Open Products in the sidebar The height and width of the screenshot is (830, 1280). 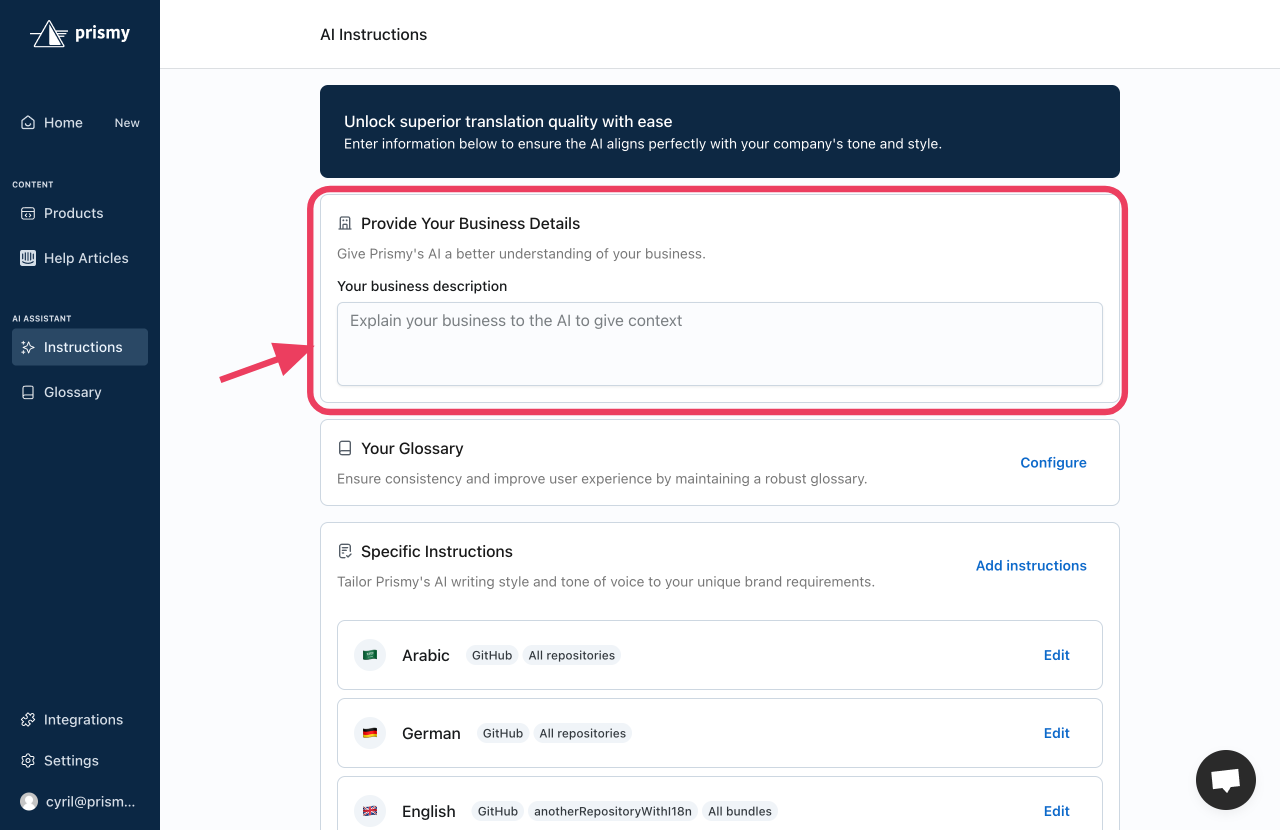pyautogui.click(x=80, y=213)
